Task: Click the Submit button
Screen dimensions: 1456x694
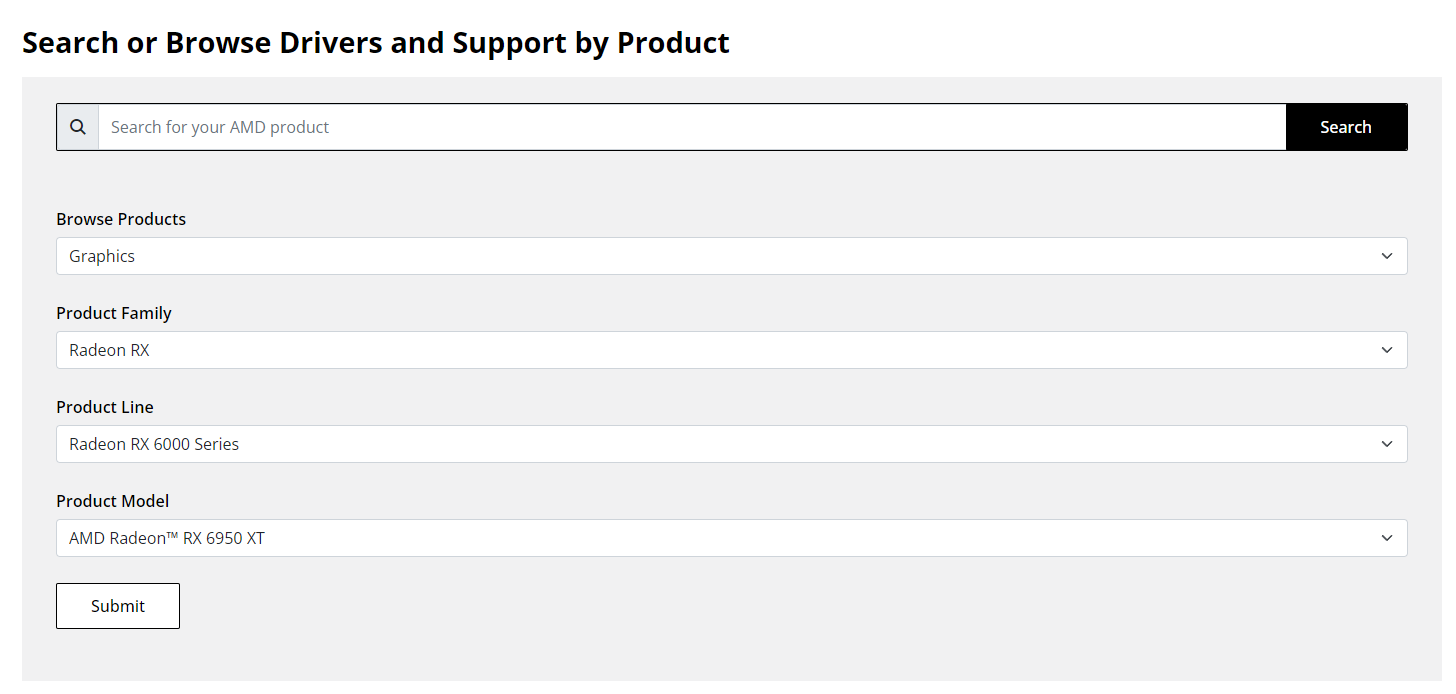Action: click(x=118, y=606)
